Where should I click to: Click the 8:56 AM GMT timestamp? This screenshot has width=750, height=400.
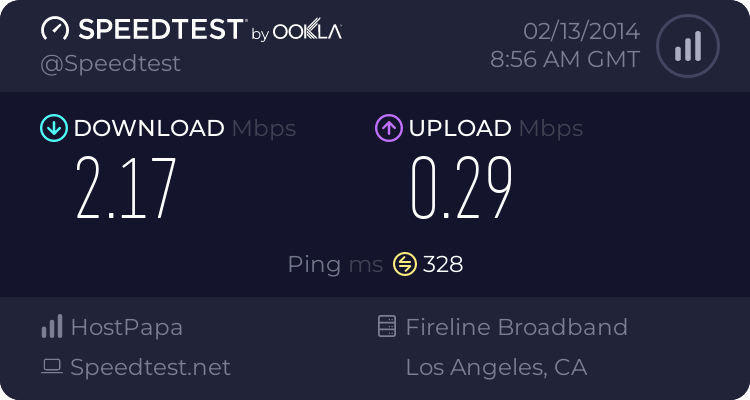564,60
